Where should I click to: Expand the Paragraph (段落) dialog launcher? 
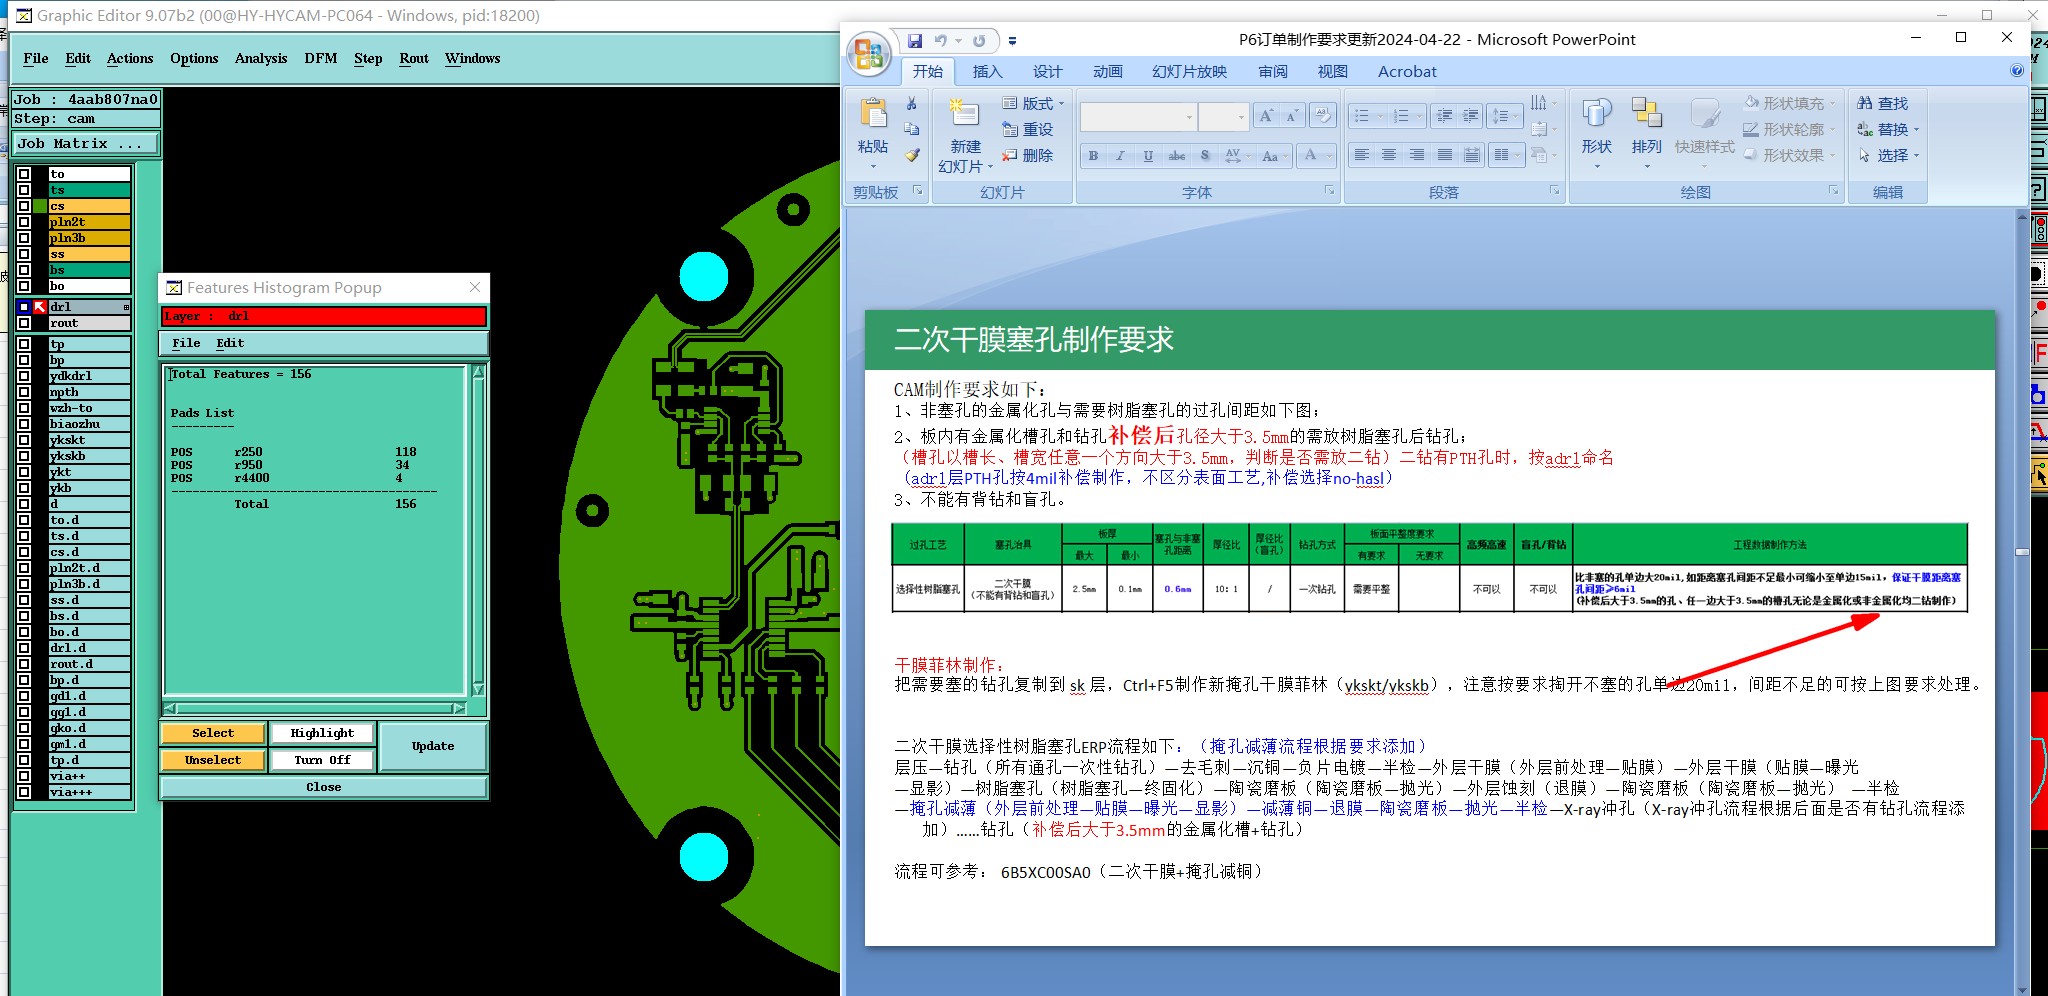pyautogui.click(x=1554, y=190)
